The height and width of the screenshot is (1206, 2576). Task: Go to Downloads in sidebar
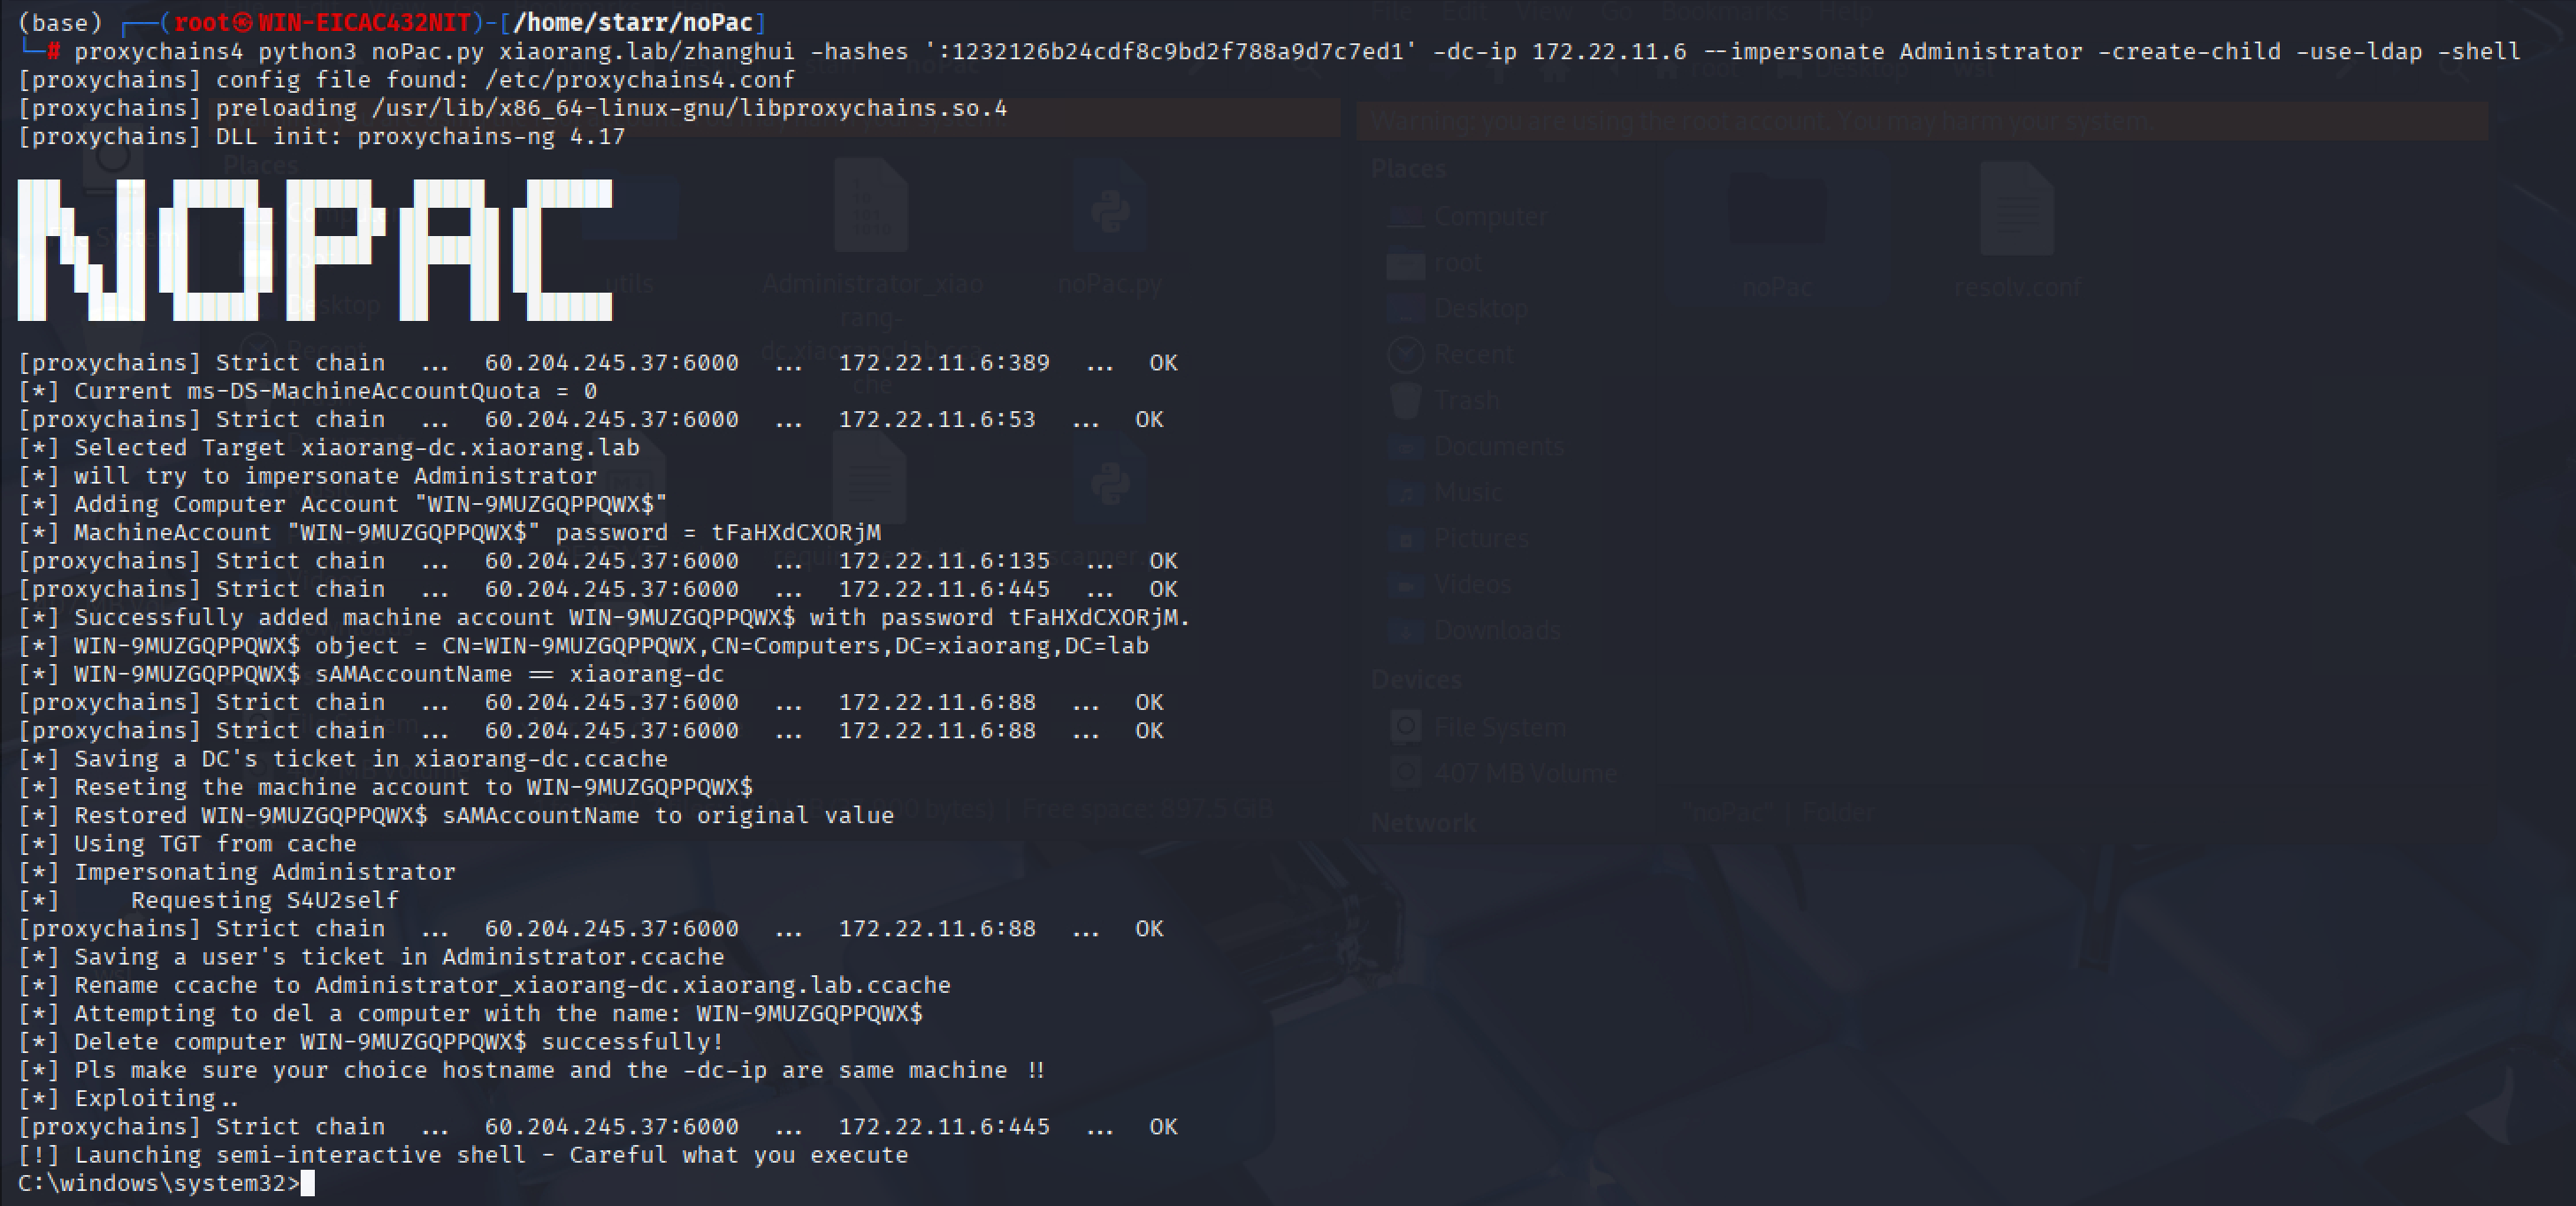coord(1496,630)
